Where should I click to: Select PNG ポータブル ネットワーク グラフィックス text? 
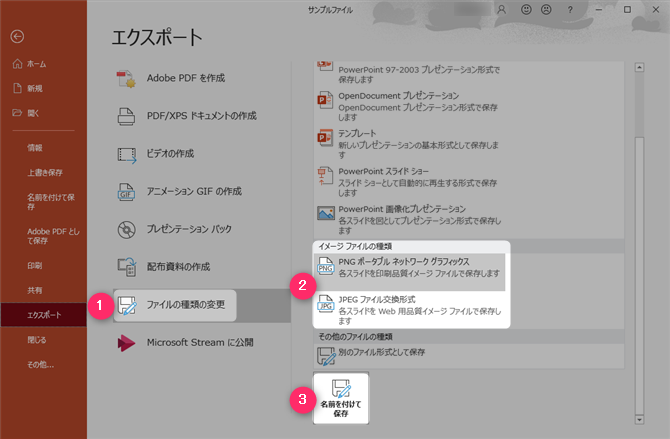(404, 262)
